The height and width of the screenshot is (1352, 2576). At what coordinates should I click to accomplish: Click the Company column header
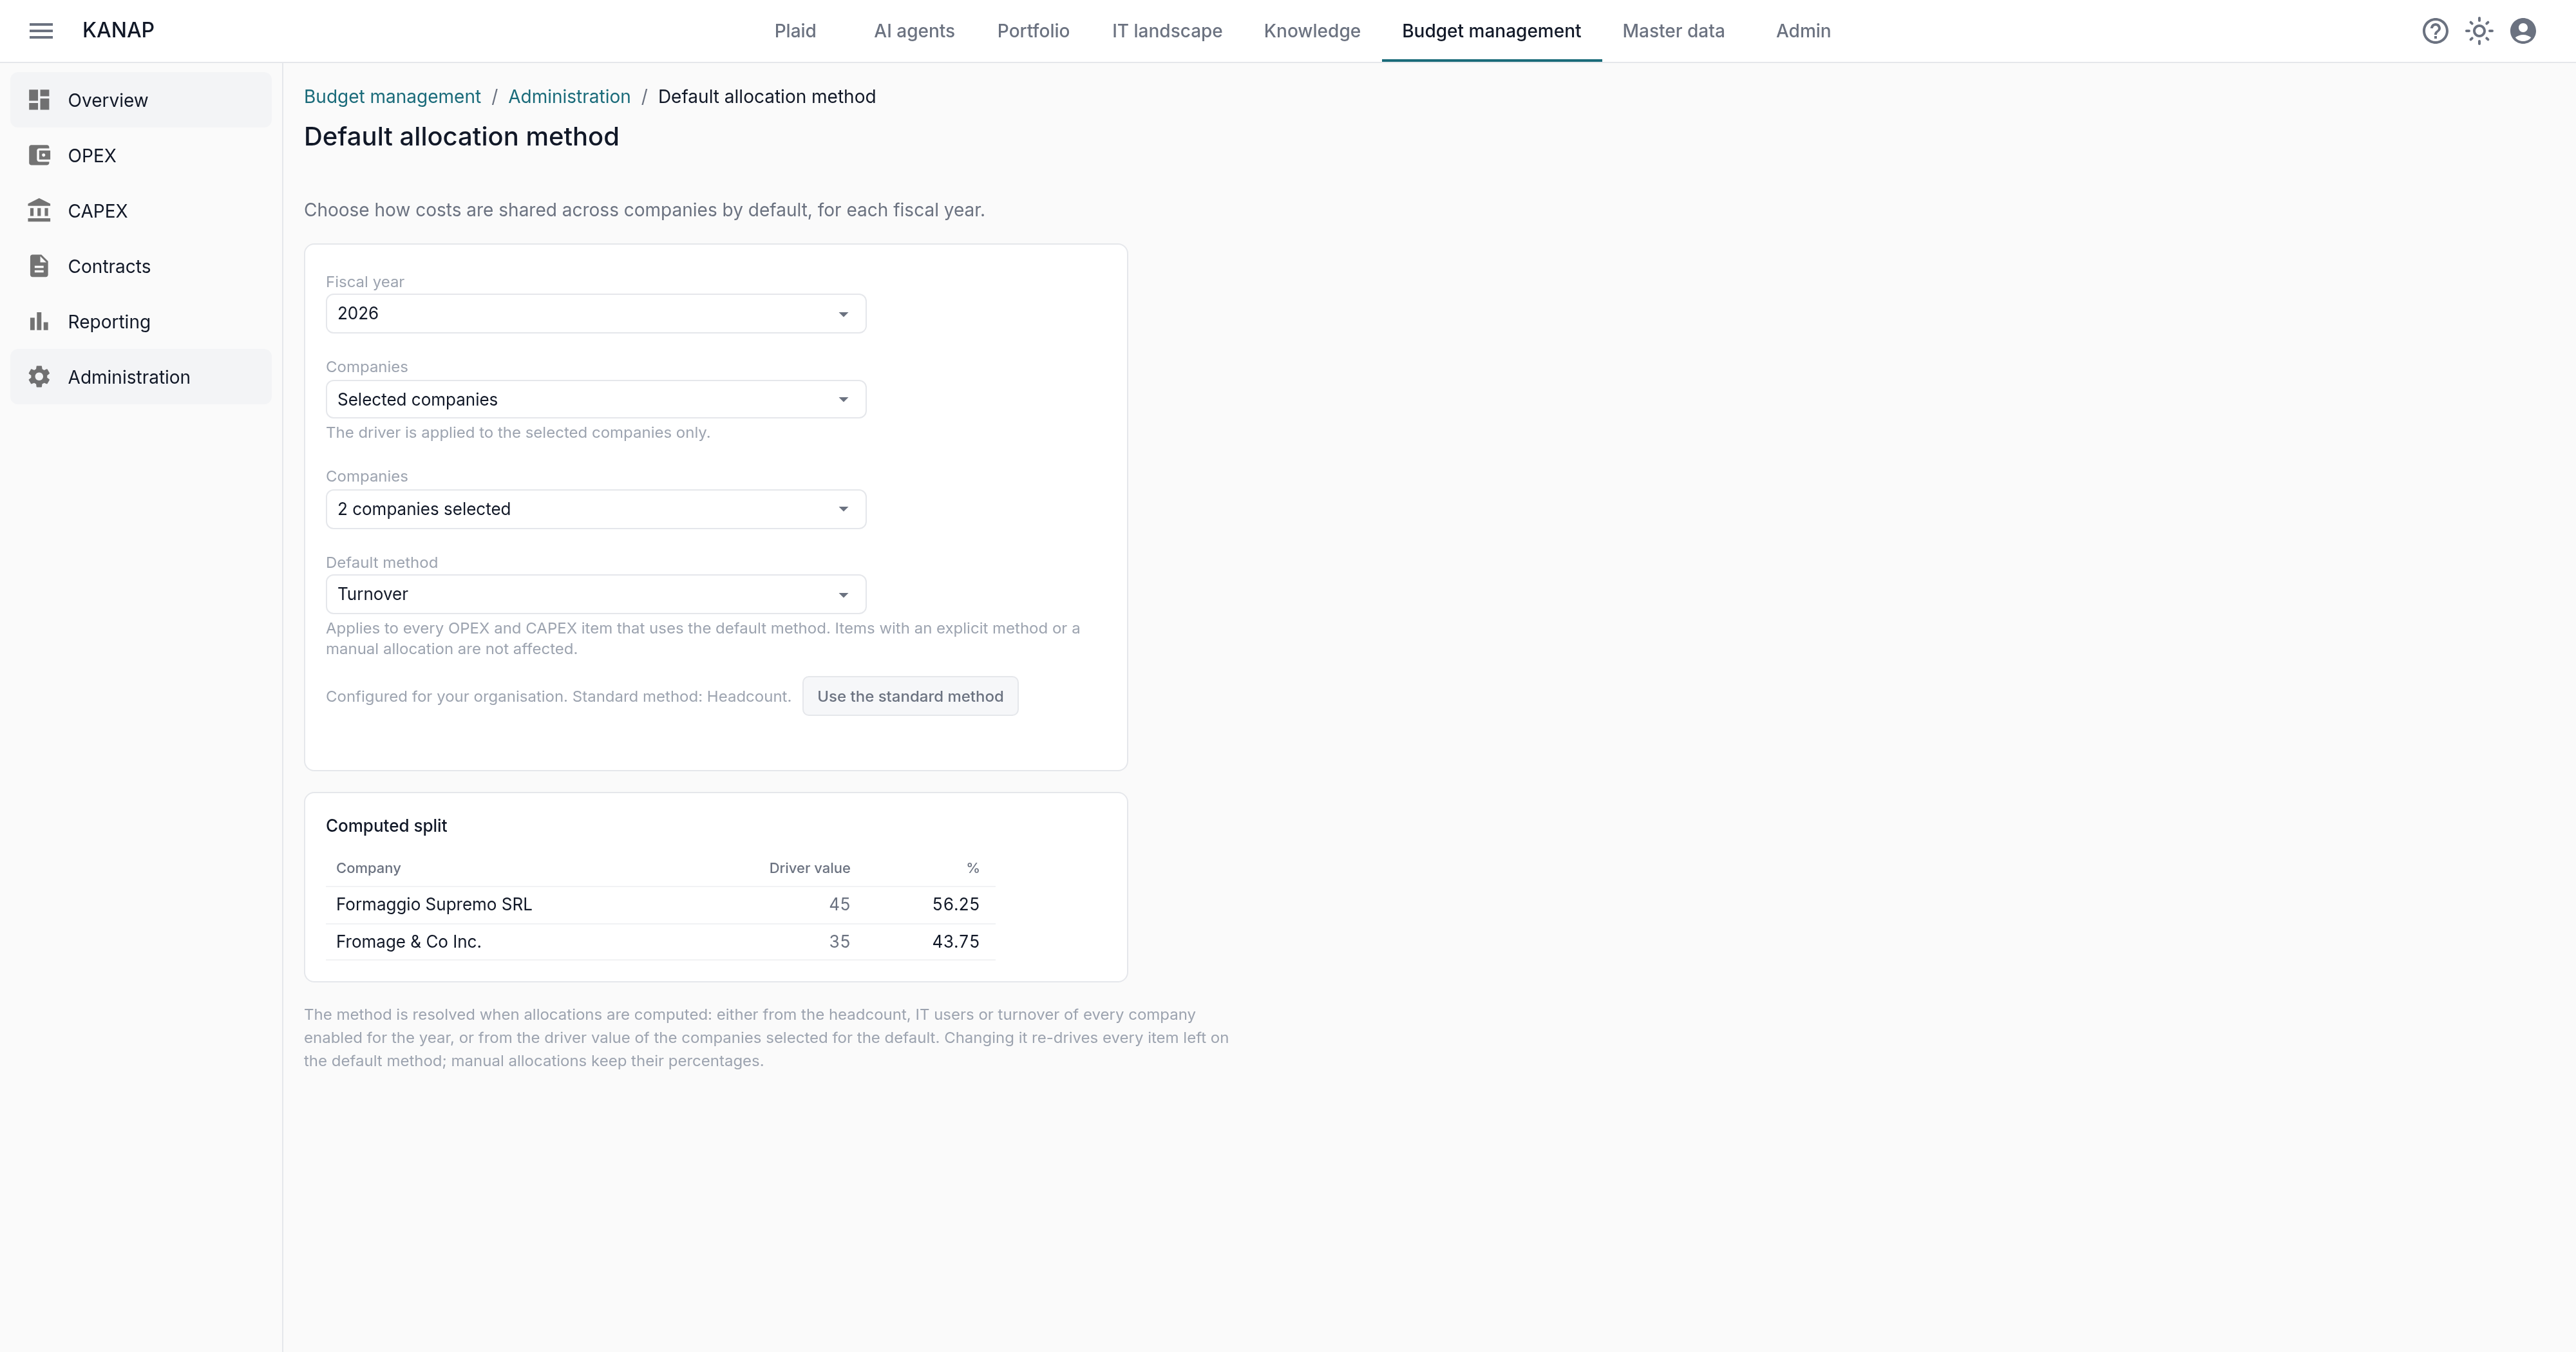[x=368, y=868]
